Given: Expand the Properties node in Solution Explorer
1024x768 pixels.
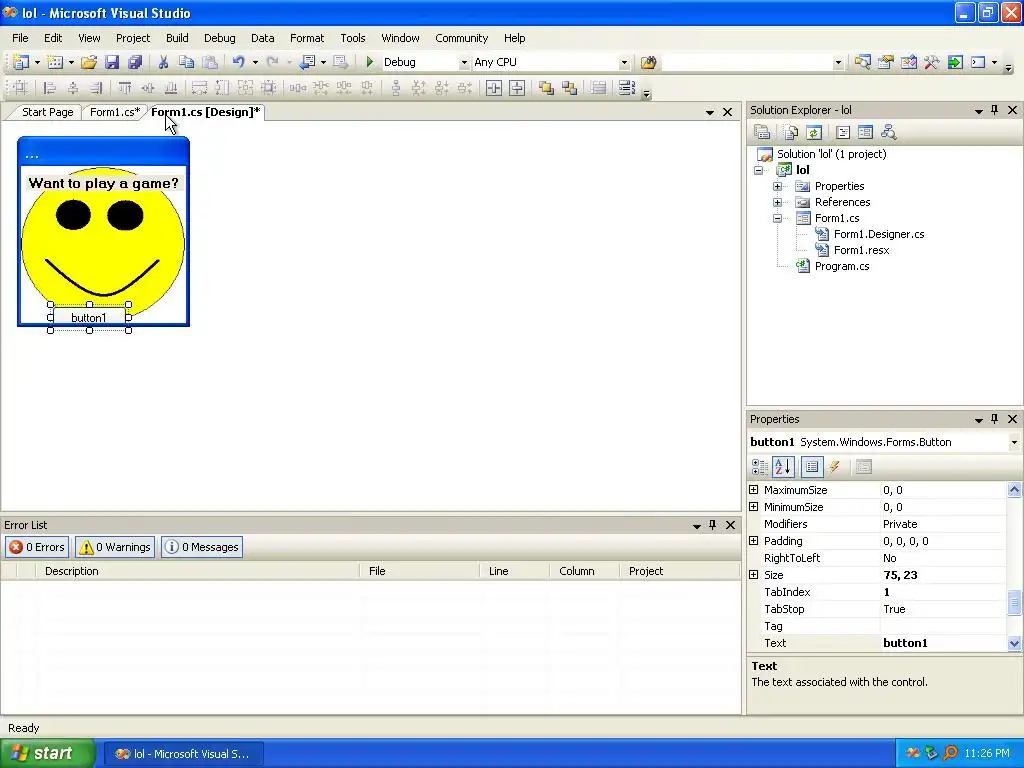Looking at the screenshot, I should pos(777,187).
